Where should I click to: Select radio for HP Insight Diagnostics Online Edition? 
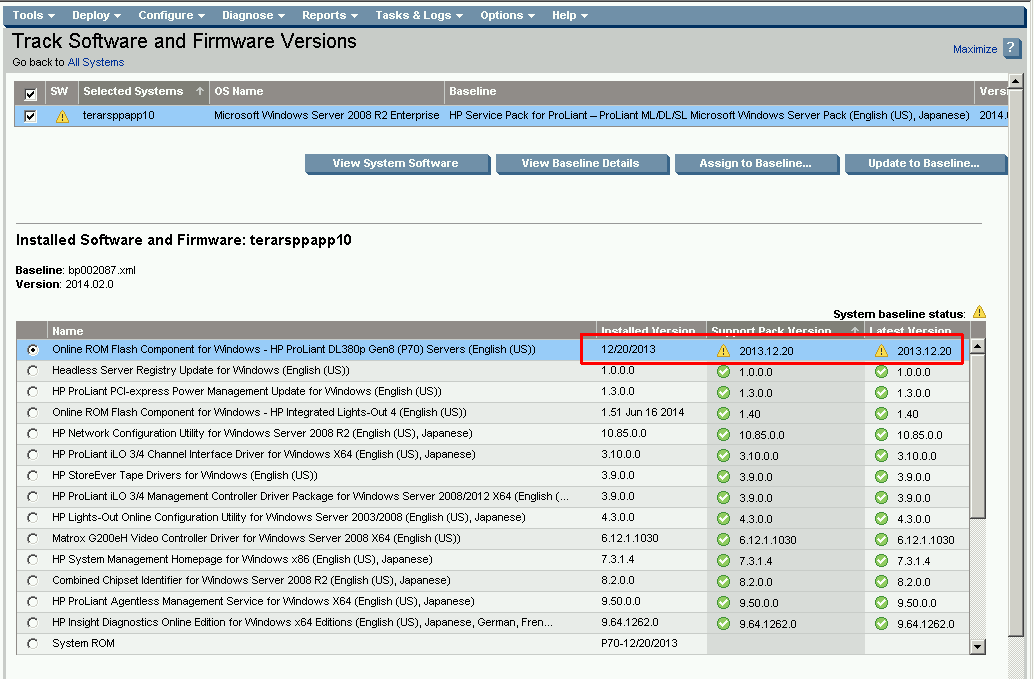[32, 622]
